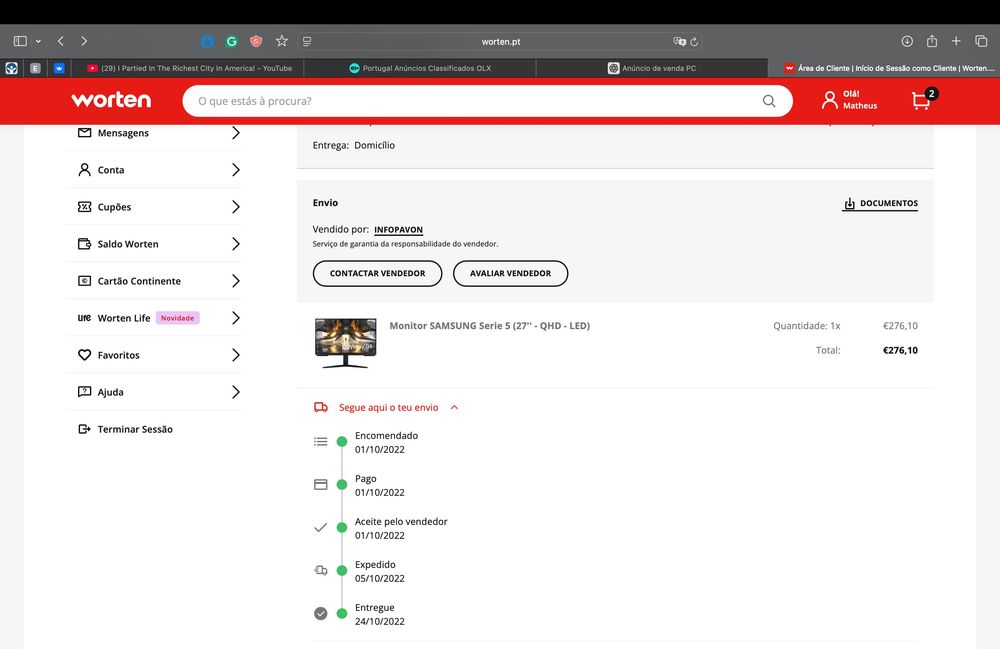The image size is (1000, 649).
Task: Open sidebar dropdown arrow next to sidebar icon
Action: click(x=38, y=41)
